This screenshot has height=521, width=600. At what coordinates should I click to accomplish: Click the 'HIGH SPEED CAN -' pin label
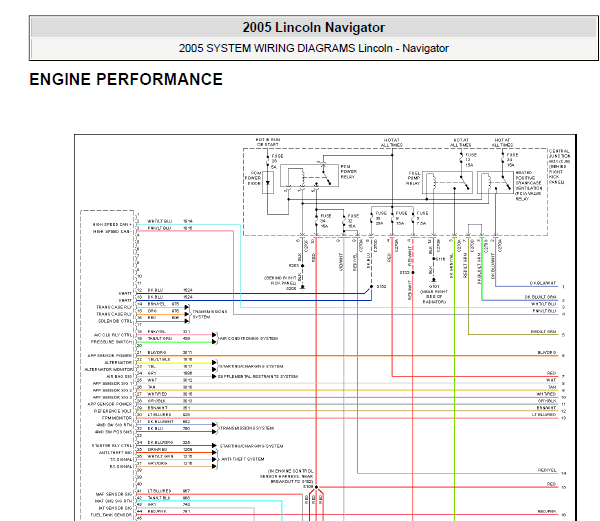(112, 231)
